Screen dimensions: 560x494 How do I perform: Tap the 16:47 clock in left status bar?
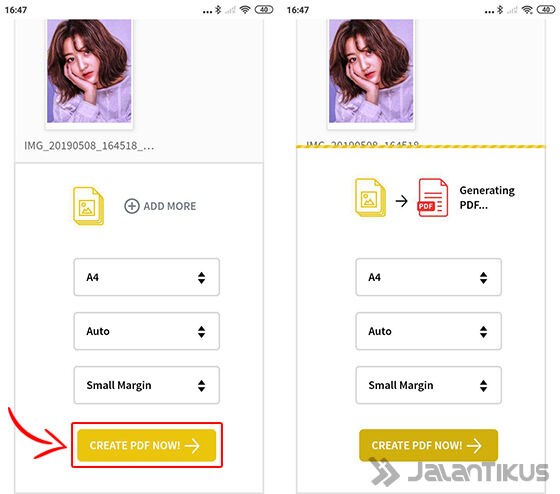[16, 10]
